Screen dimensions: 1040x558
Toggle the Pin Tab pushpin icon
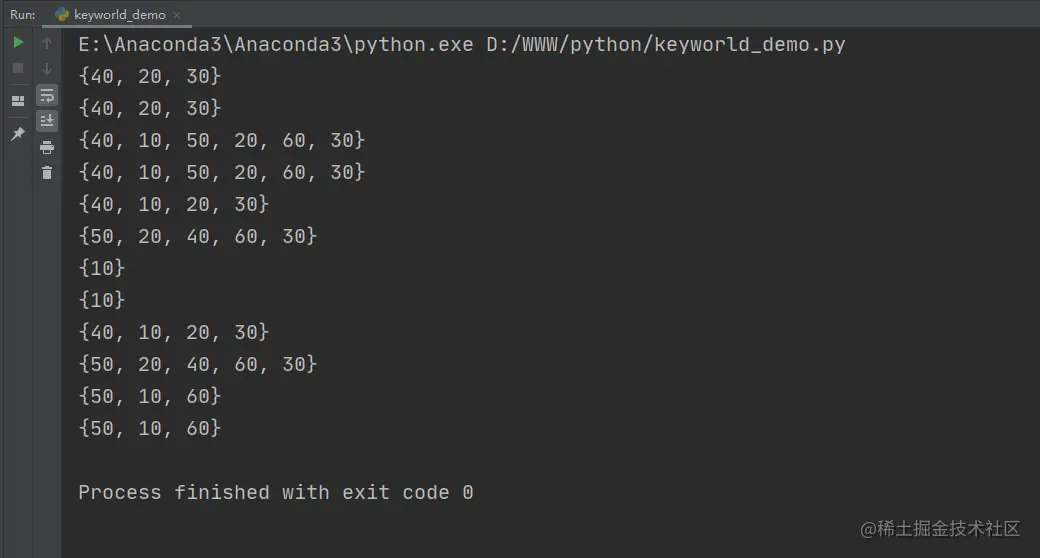(18, 133)
